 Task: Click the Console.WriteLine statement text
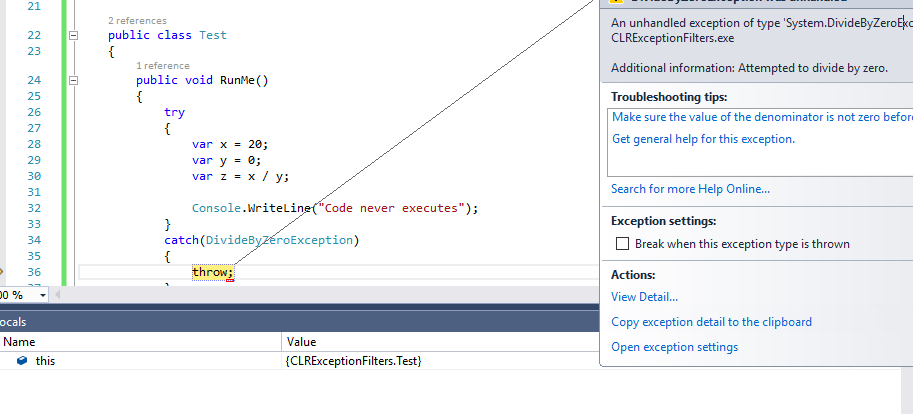pyautogui.click(x=335, y=208)
